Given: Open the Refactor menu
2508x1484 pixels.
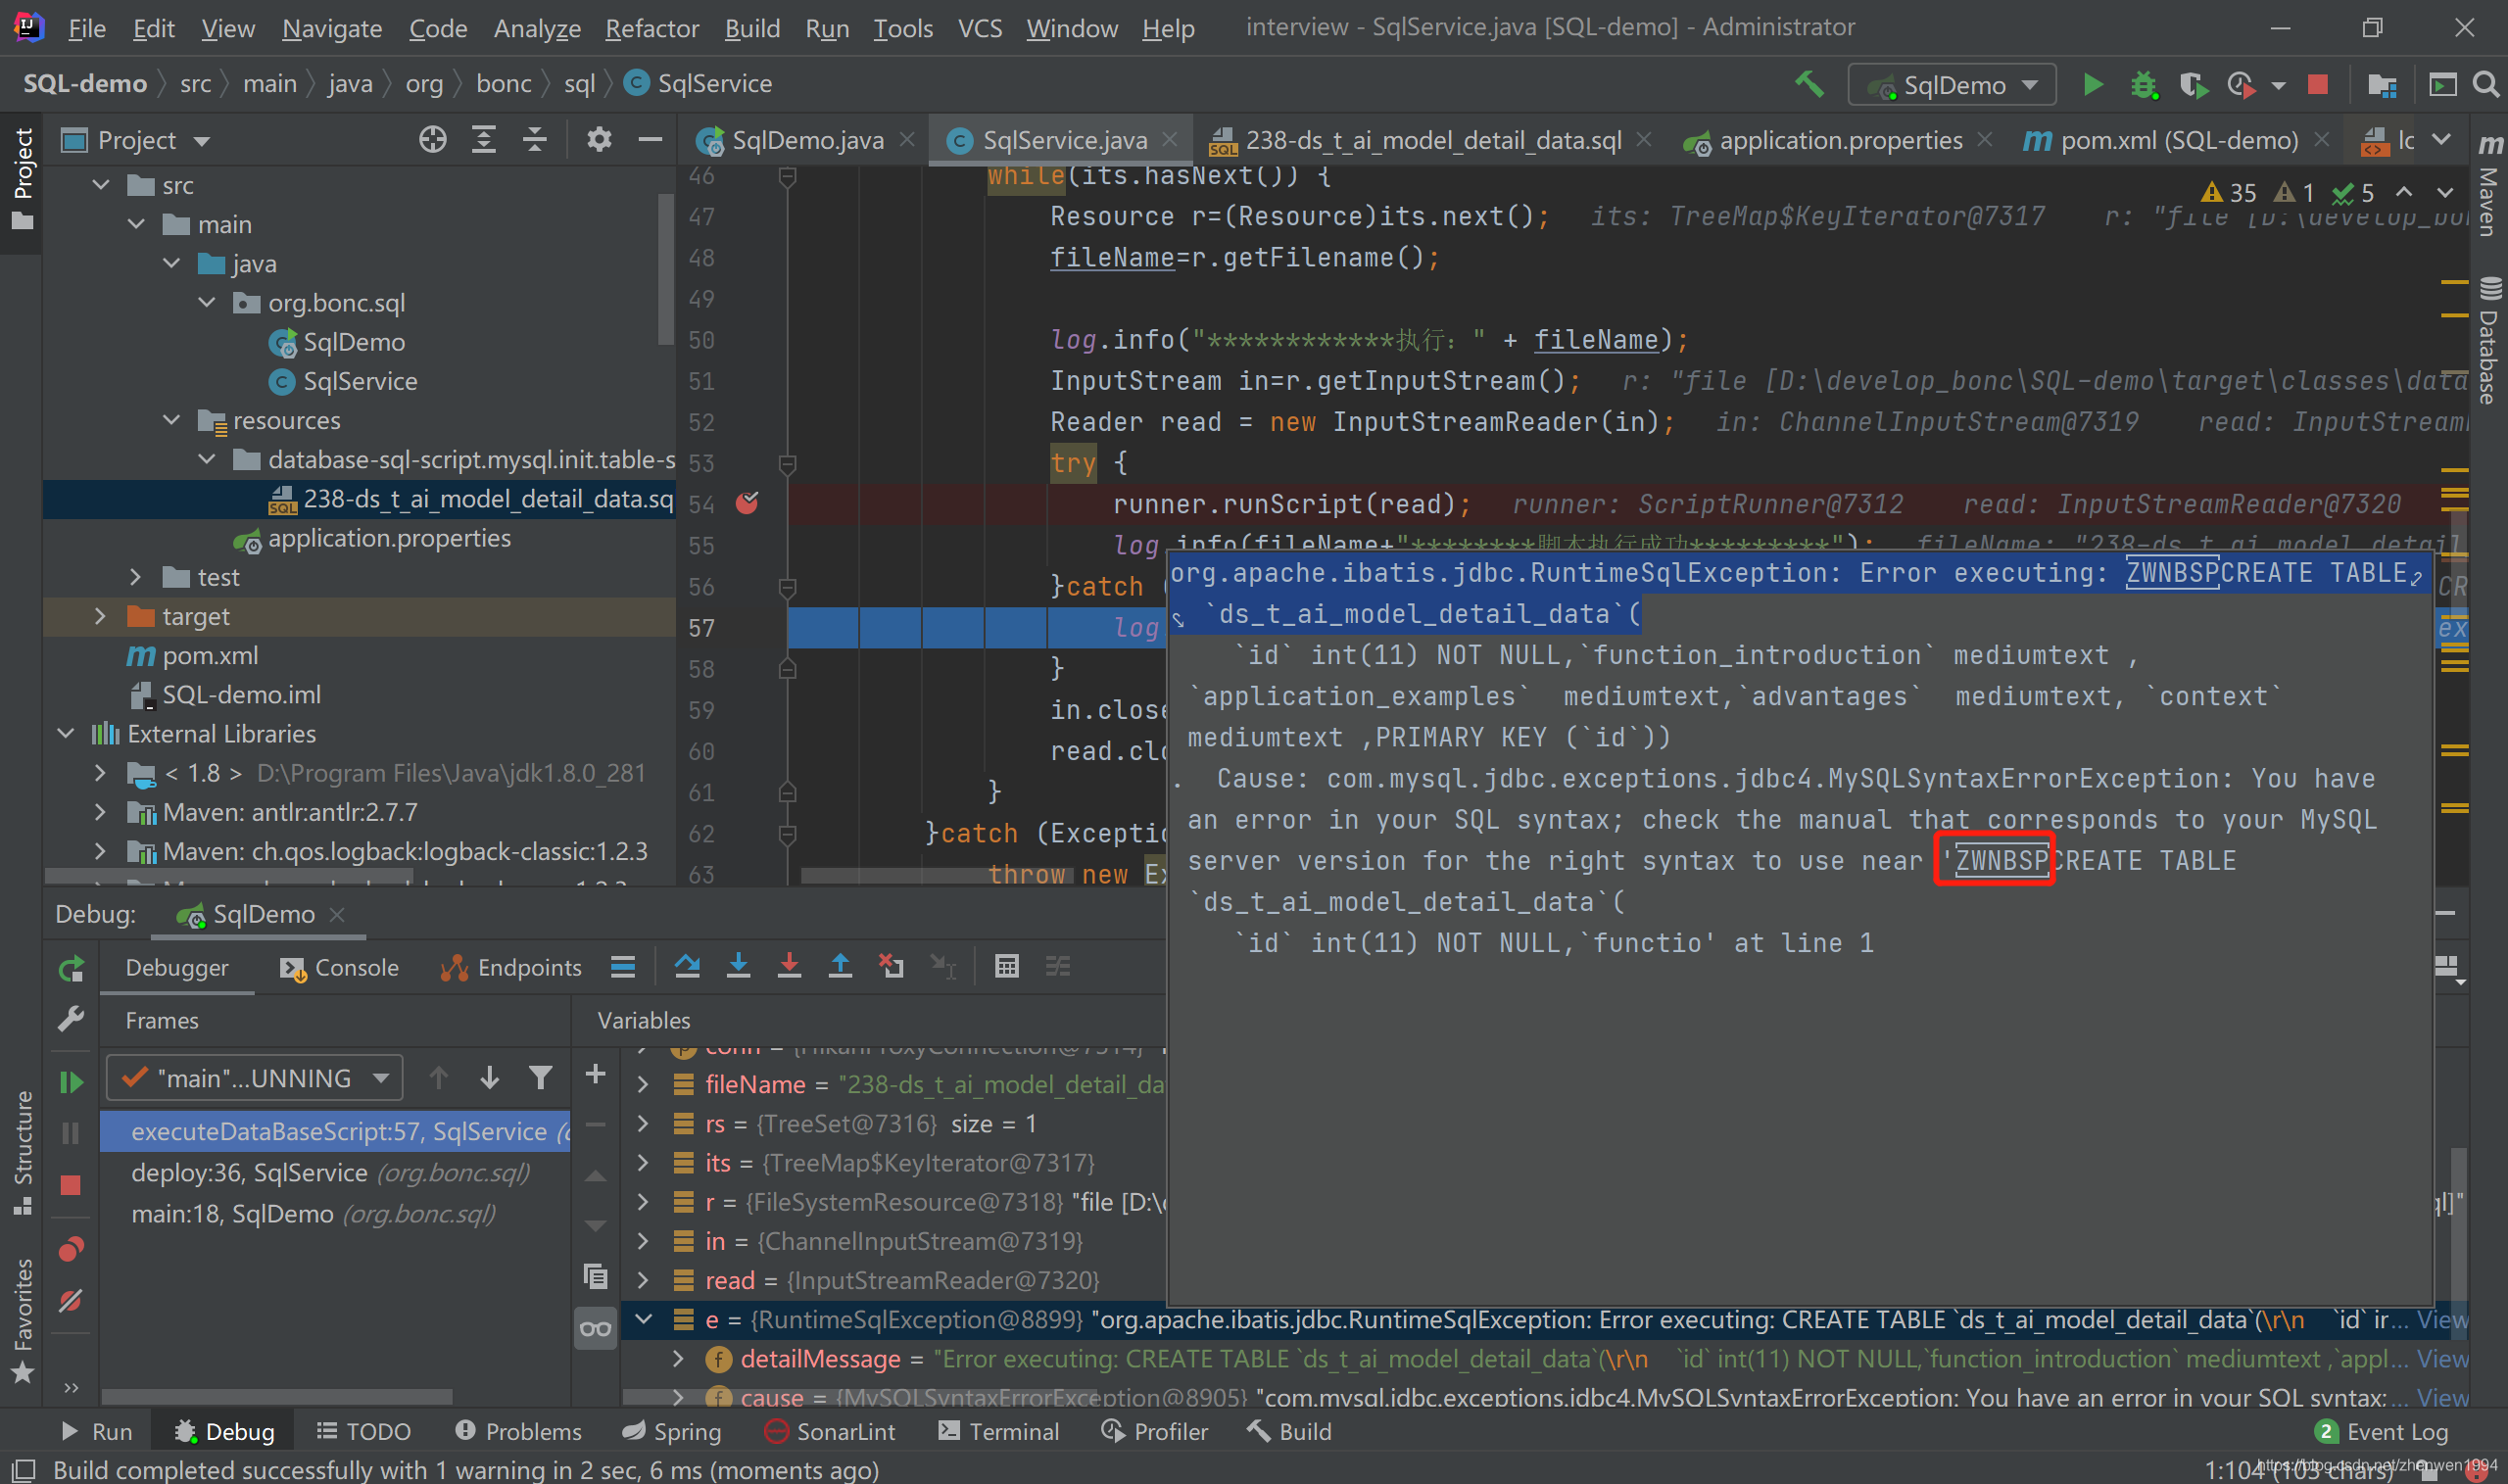Looking at the screenshot, I should 651,28.
